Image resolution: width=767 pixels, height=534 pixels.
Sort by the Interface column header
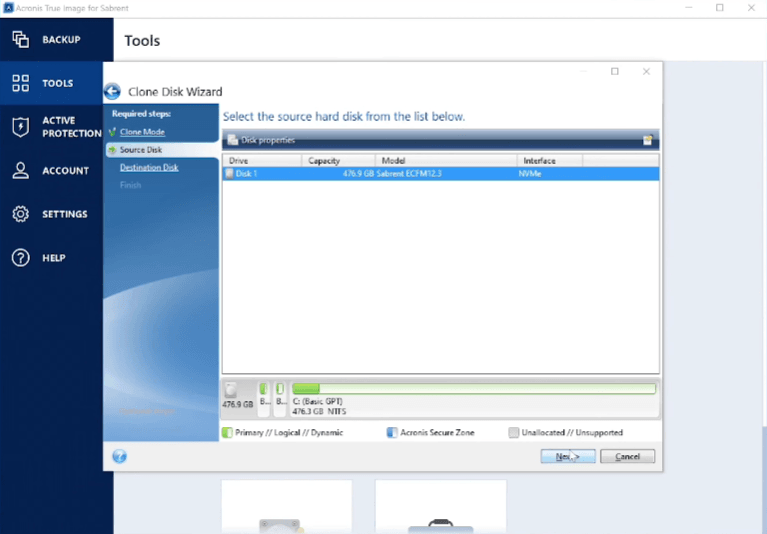pyautogui.click(x=550, y=160)
